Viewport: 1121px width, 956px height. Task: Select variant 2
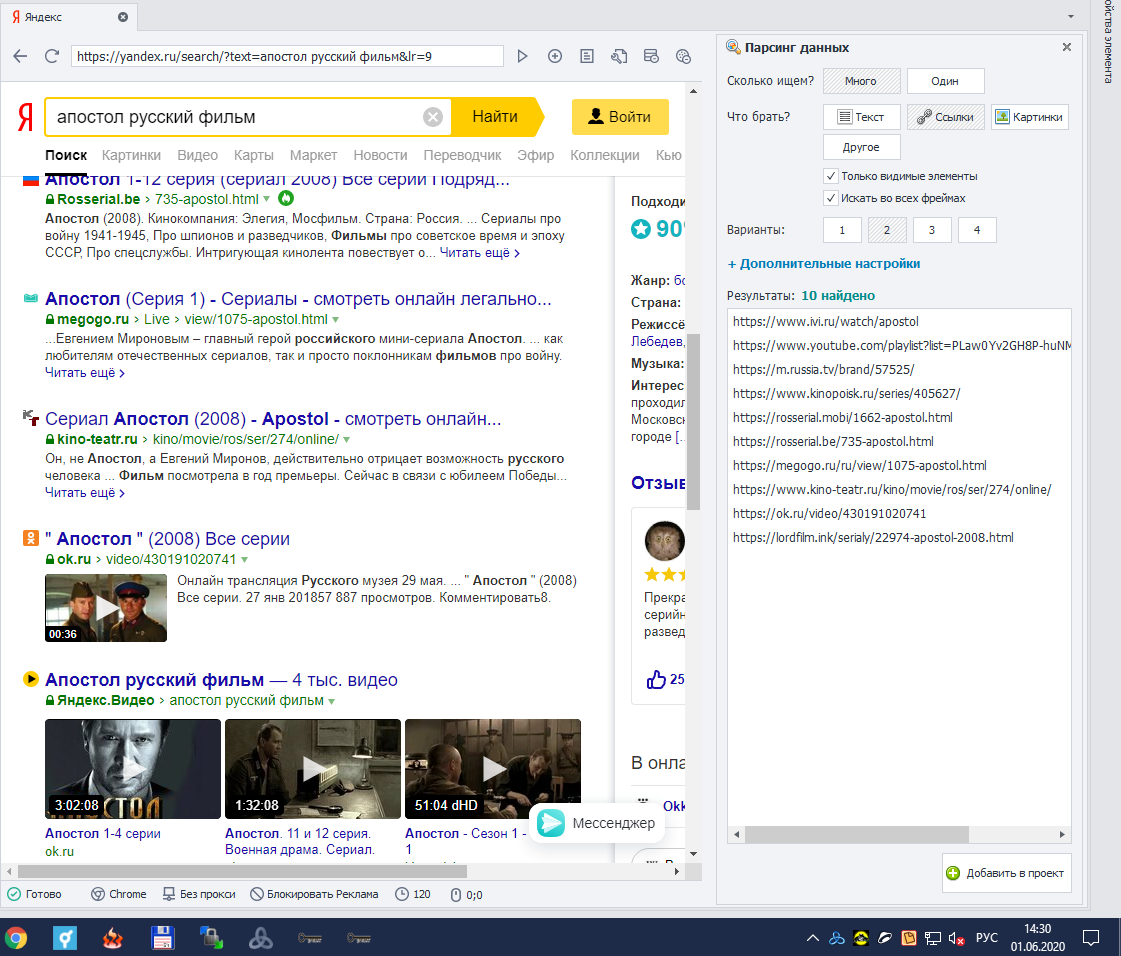(887, 230)
